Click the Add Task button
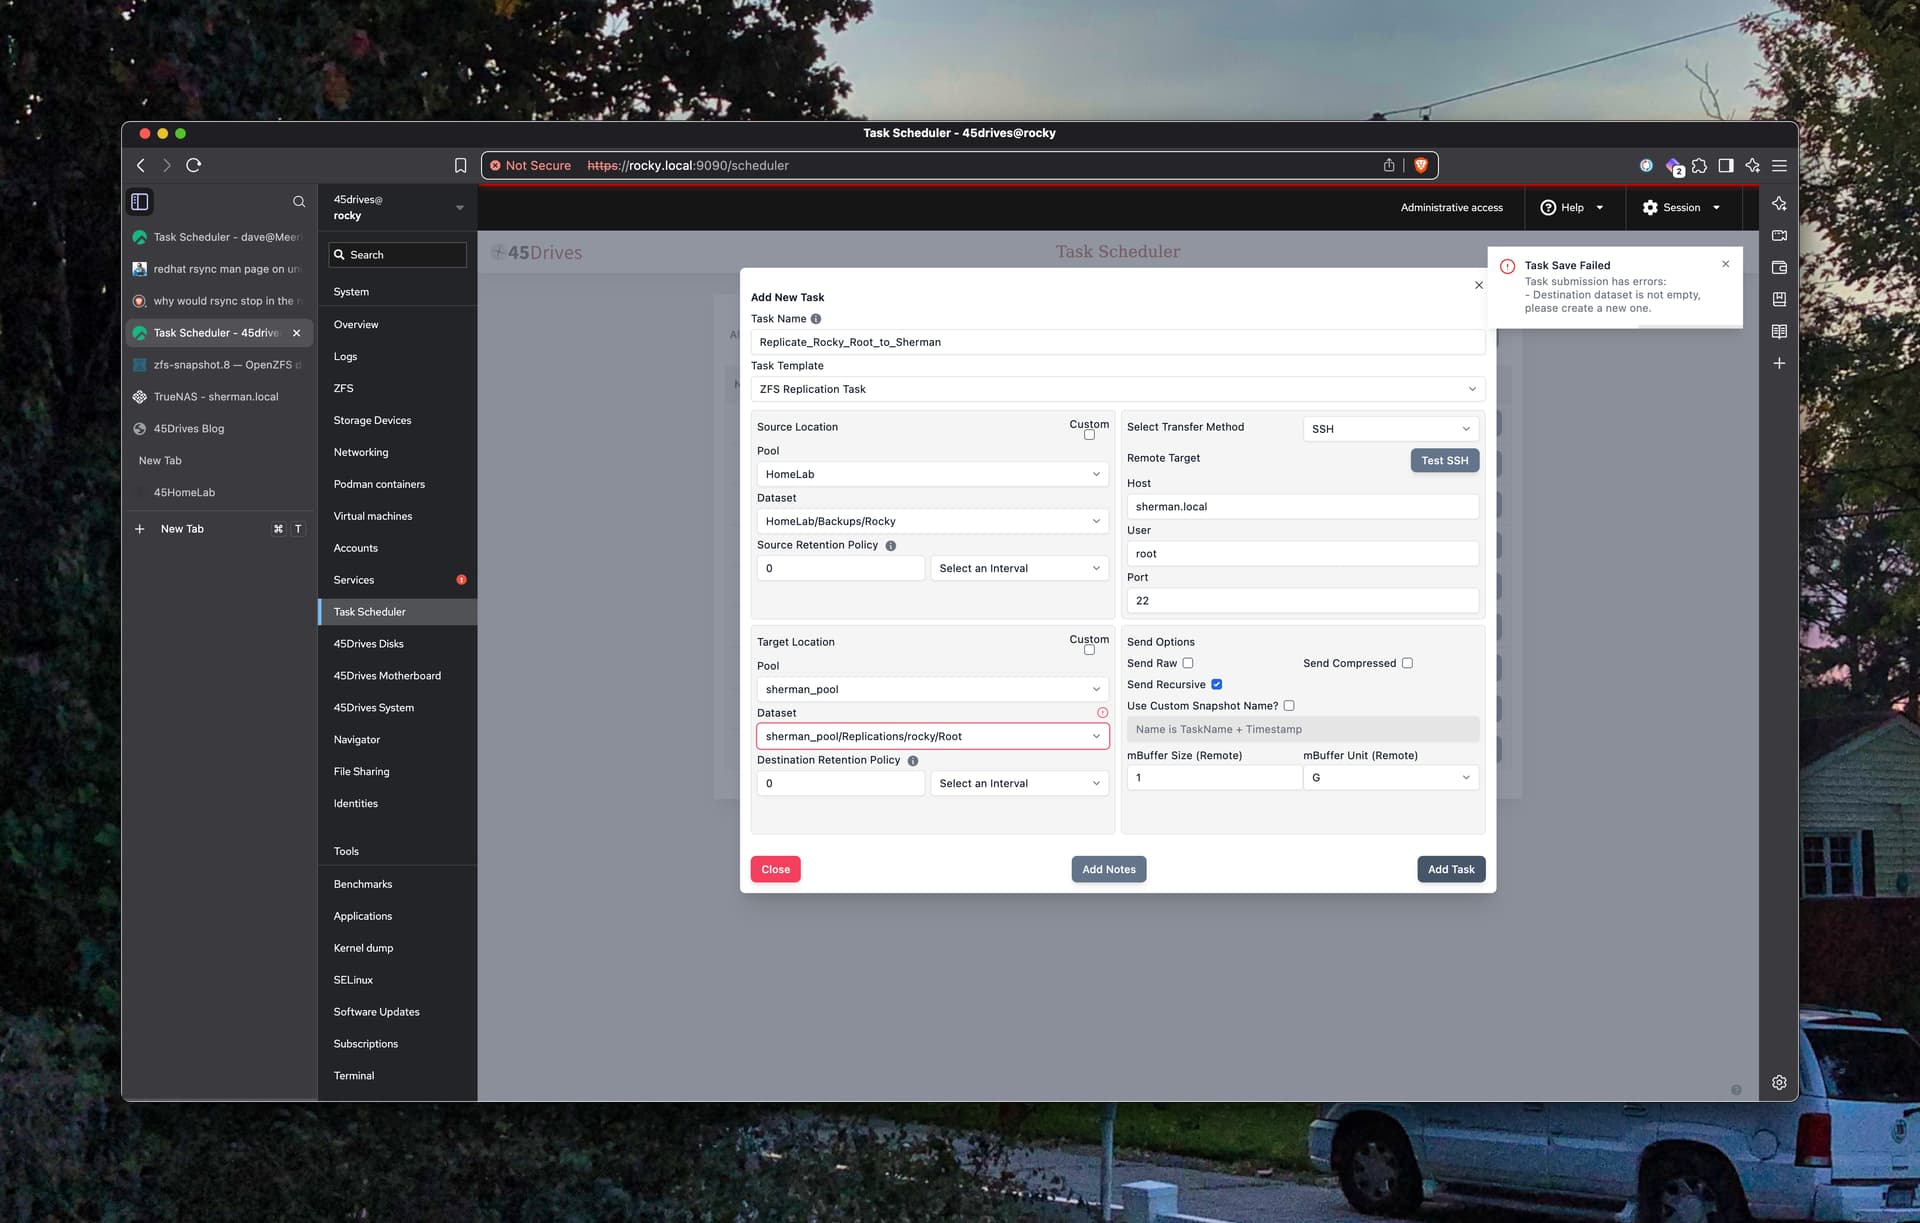This screenshot has height=1223, width=1920. 1451,869
